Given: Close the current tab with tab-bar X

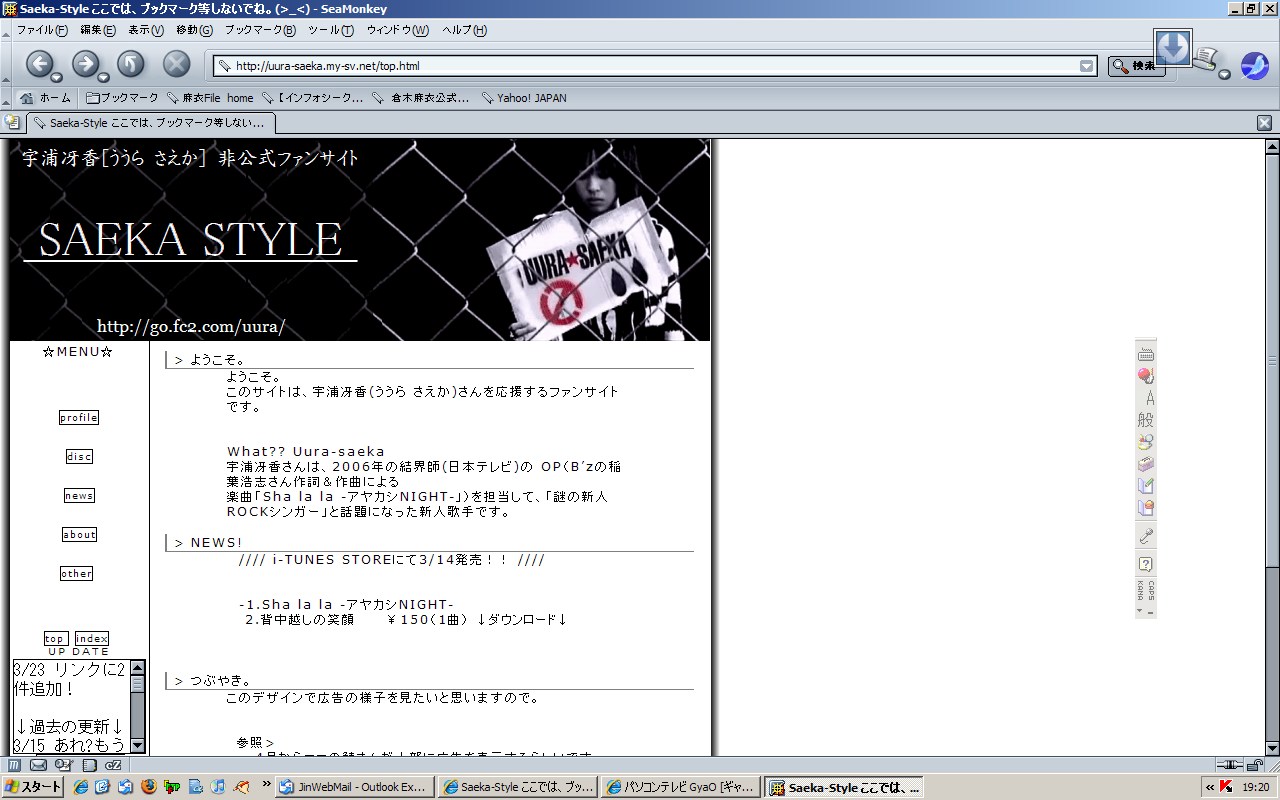Looking at the screenshot, I should pos(1264,123).
